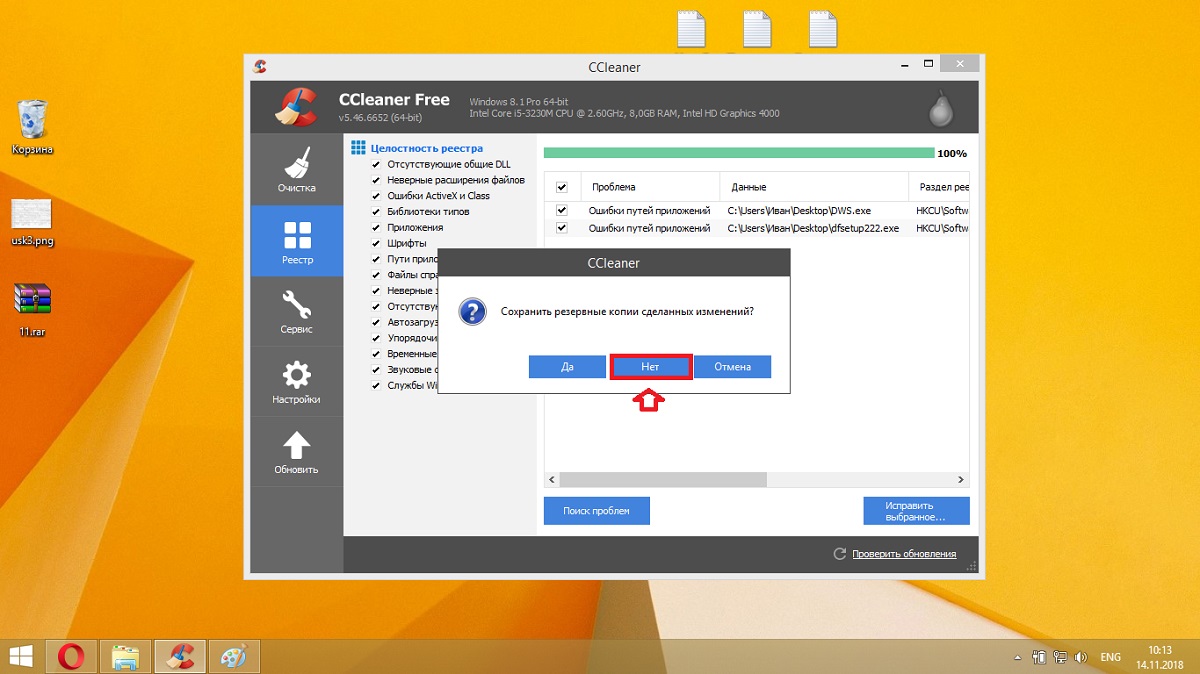Image resolution: width=1200 pixels, height=674 pixels.
Task: Open the Сервис tools section
Action: click(296, 311)
